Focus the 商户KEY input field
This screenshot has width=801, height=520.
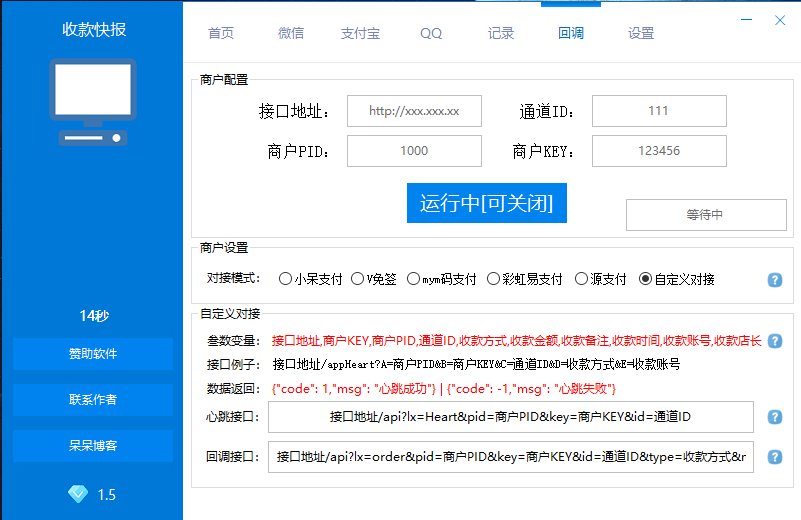[x=658, y=151]
